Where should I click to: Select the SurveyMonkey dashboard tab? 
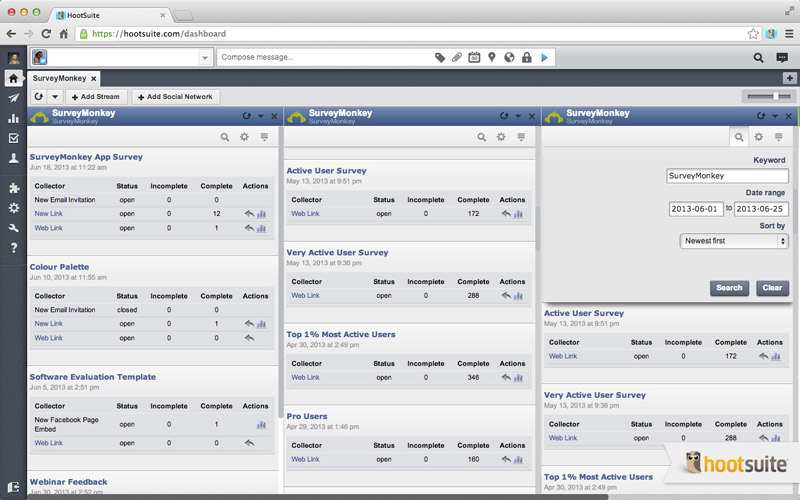[x=59, y=78]
